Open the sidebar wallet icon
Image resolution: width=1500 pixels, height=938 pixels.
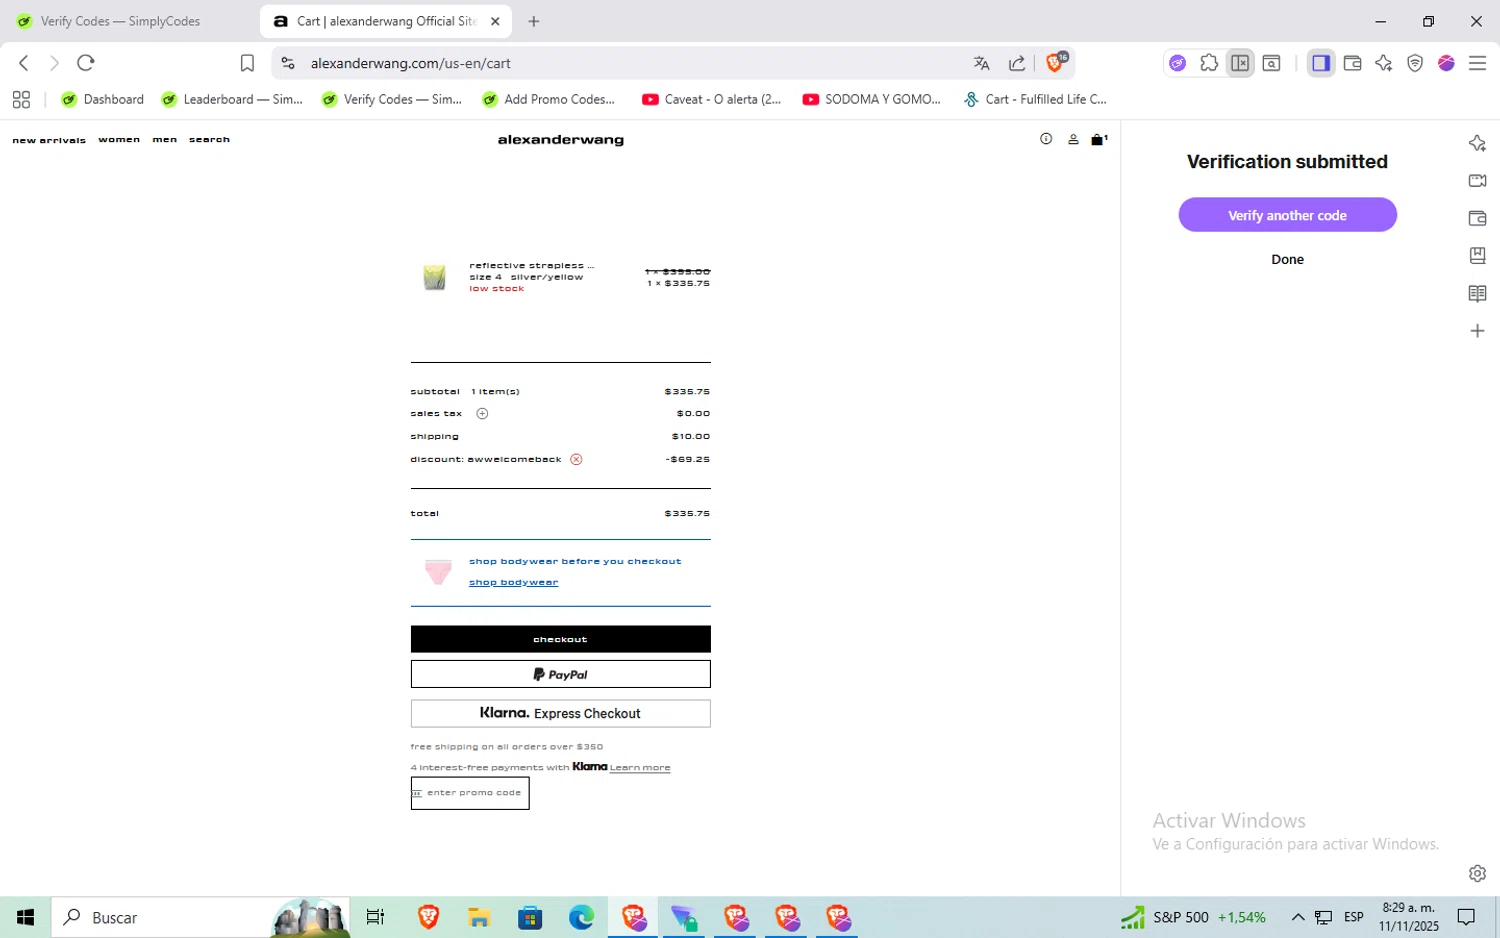(x=1477, y=218)
